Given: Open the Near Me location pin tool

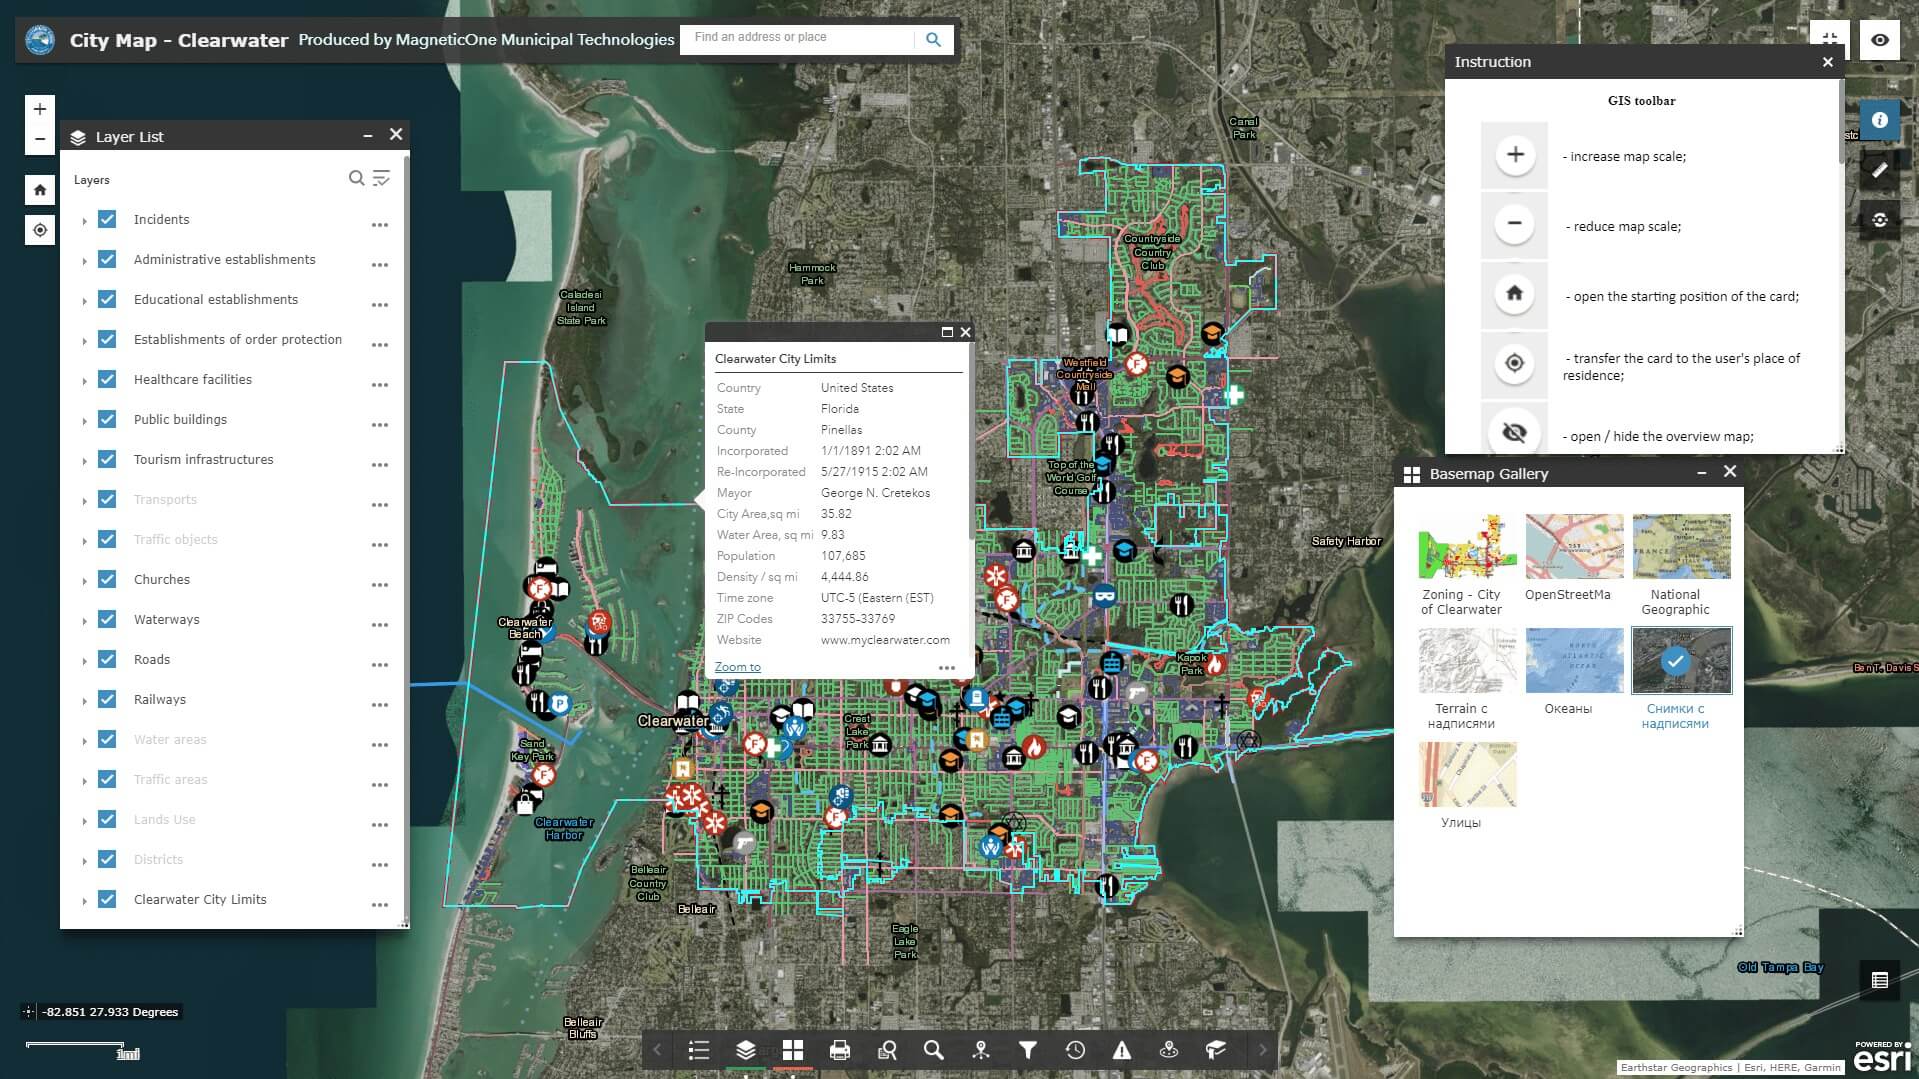Looking at the screenshot, I should (980, 1050).
